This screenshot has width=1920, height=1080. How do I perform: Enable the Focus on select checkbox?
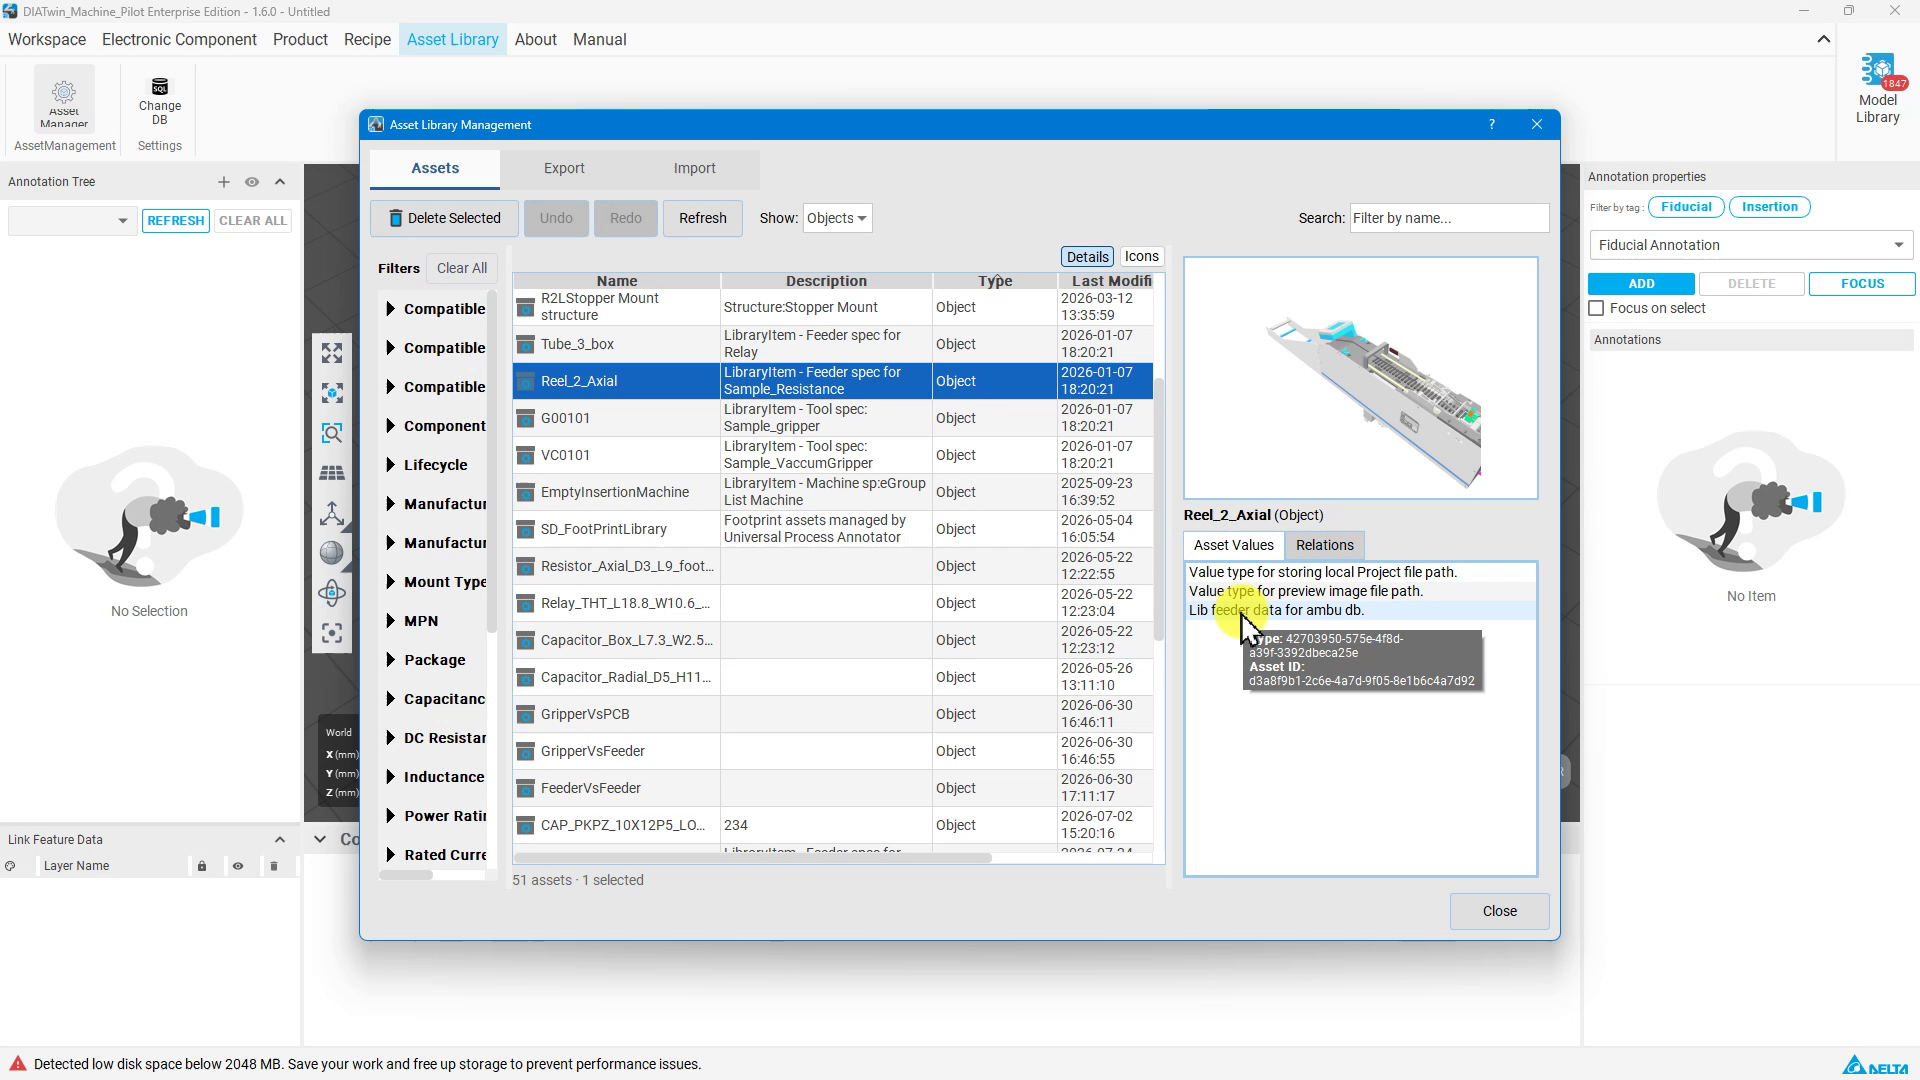[x=1597, y=309]
